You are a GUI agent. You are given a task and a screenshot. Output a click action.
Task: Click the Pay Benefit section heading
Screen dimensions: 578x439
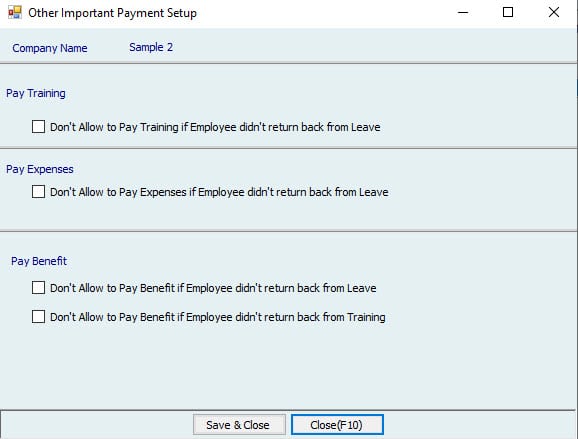coord(39,261)
